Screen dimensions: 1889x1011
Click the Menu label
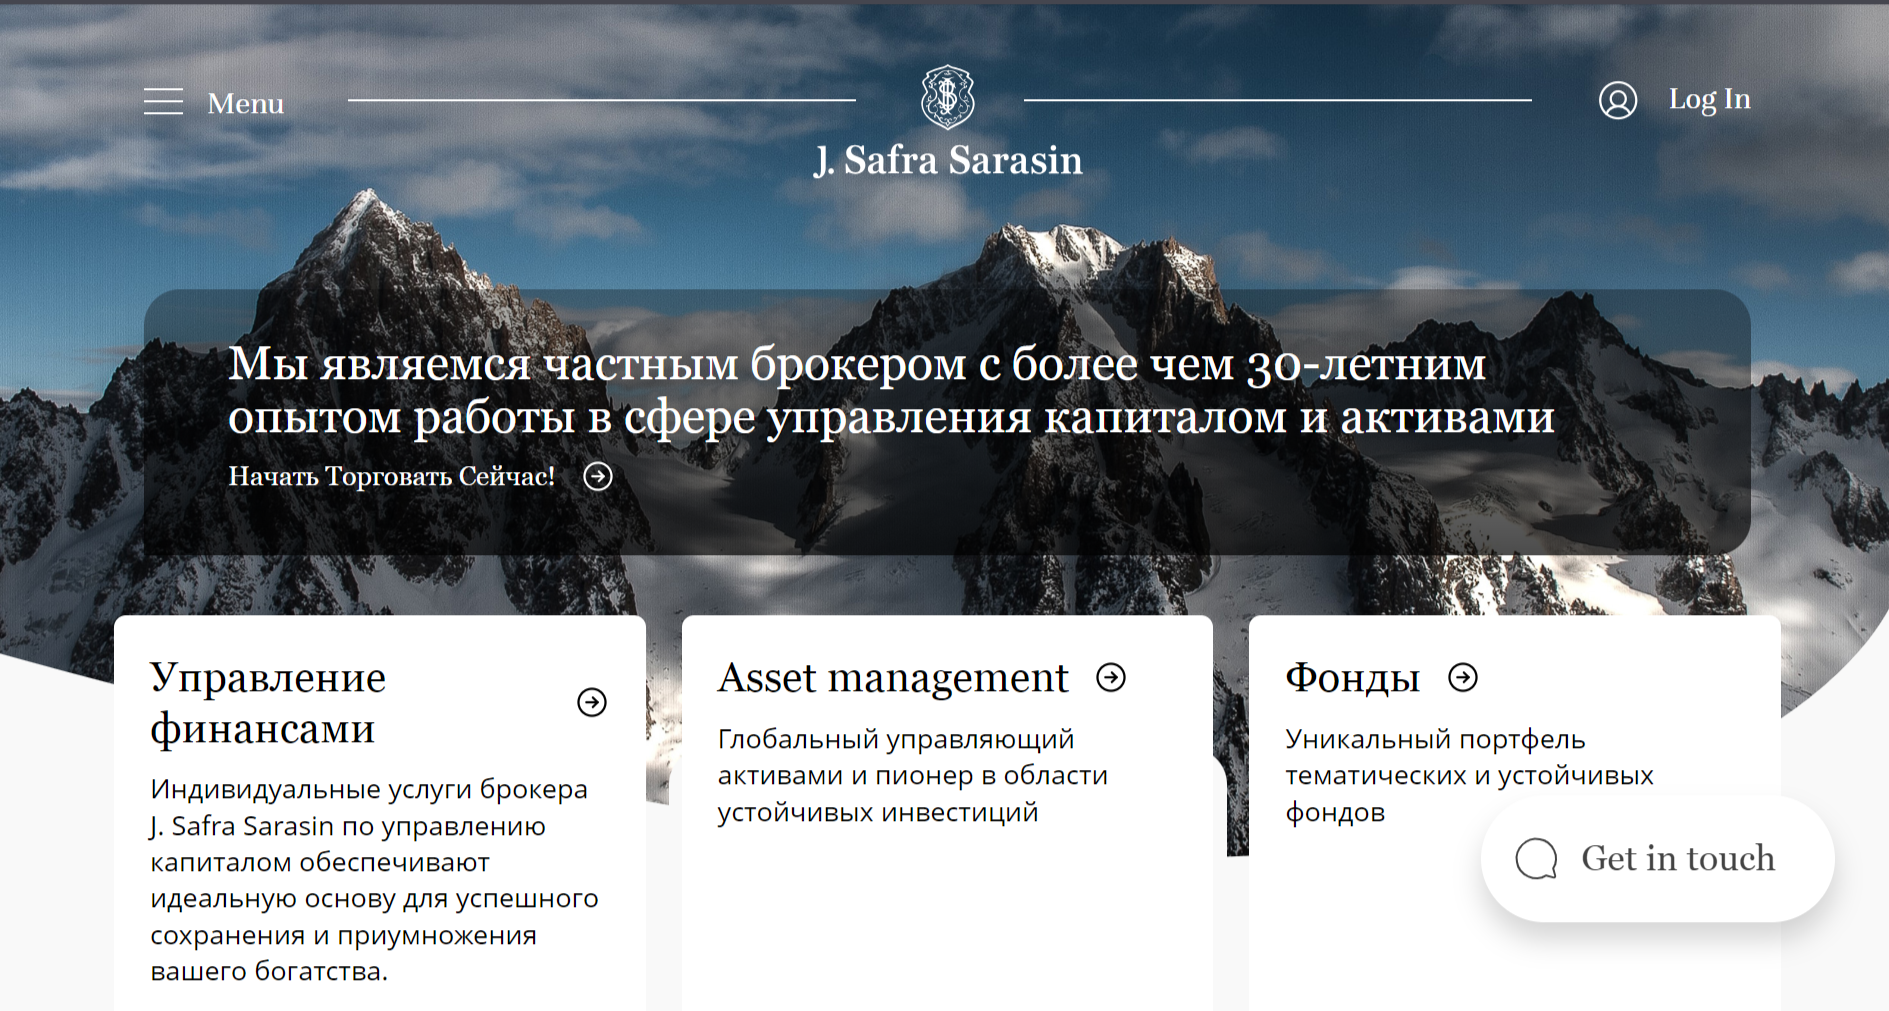245,103
